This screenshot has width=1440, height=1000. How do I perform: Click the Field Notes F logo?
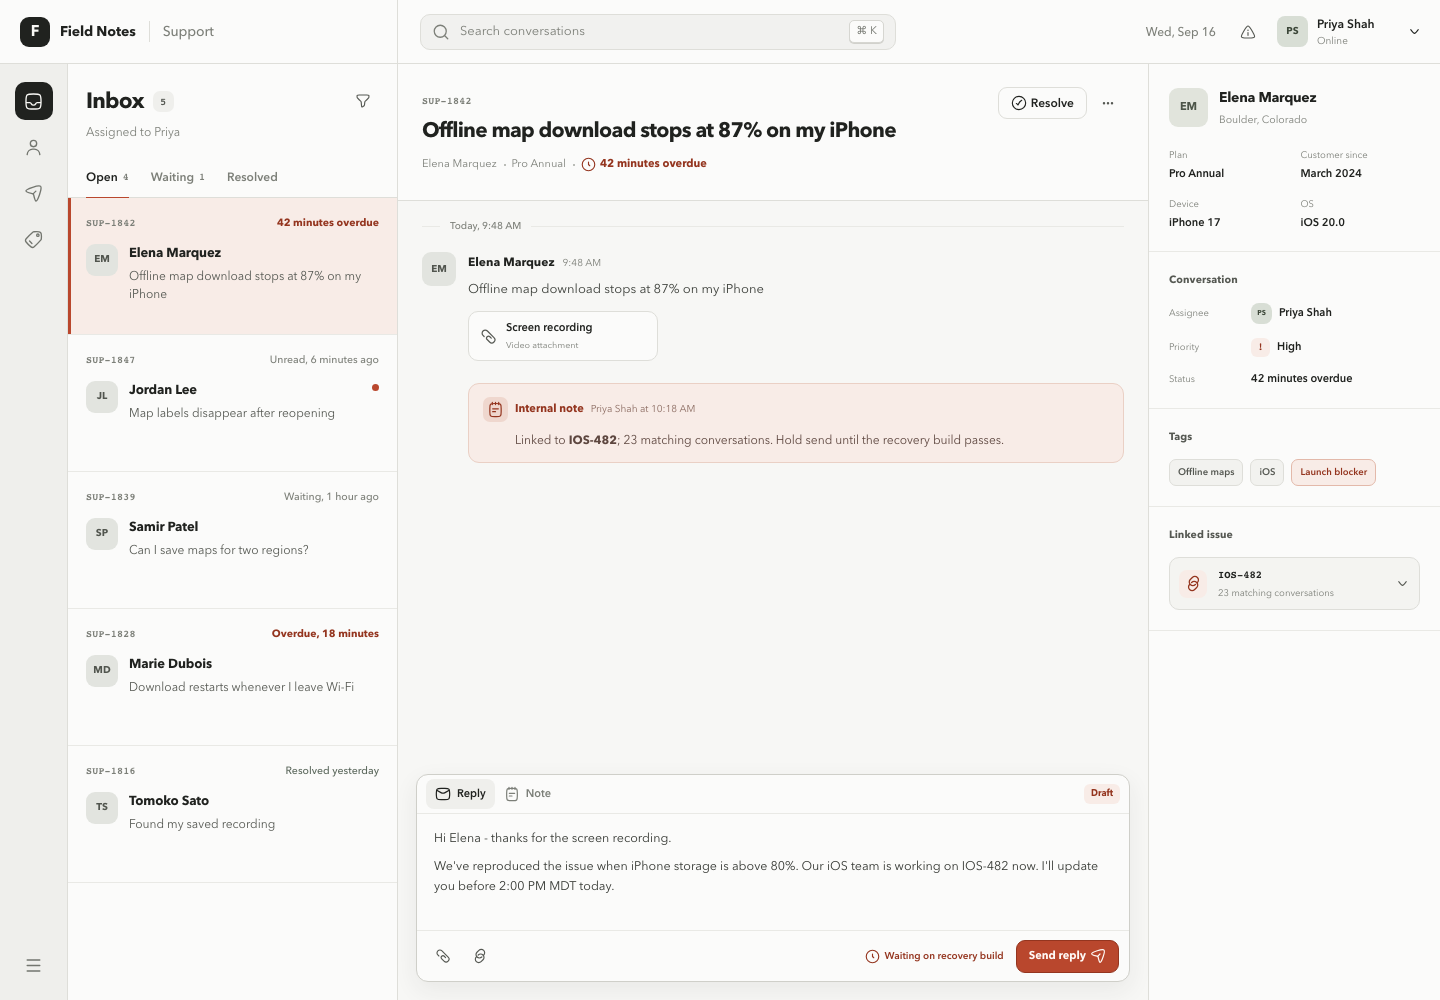(35, 31)
